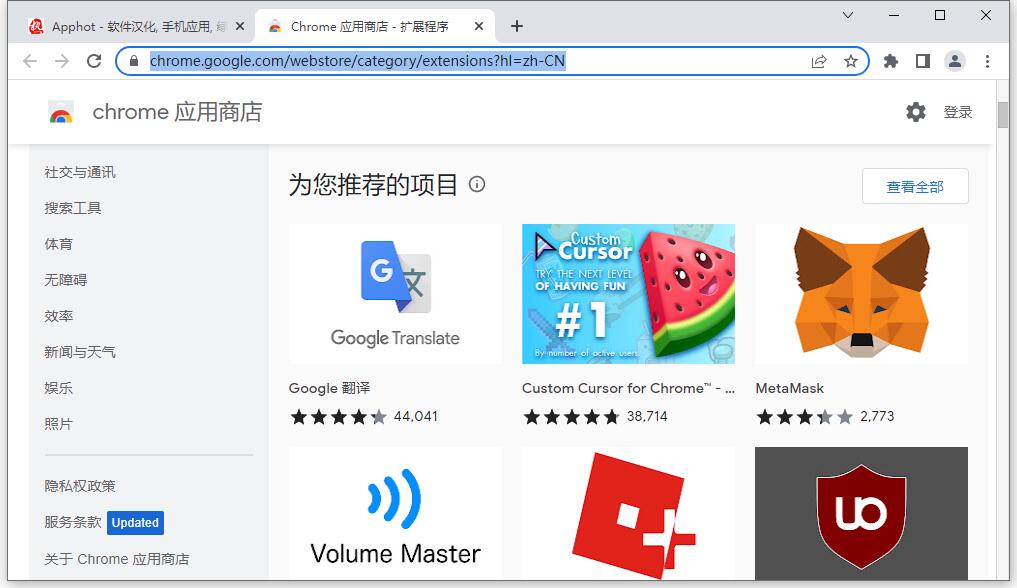The width and height of the screenshot is (1017, 588).
Task: Bookmark this page with the star icon
Action: pyautogui.click(x=852, y=61)
